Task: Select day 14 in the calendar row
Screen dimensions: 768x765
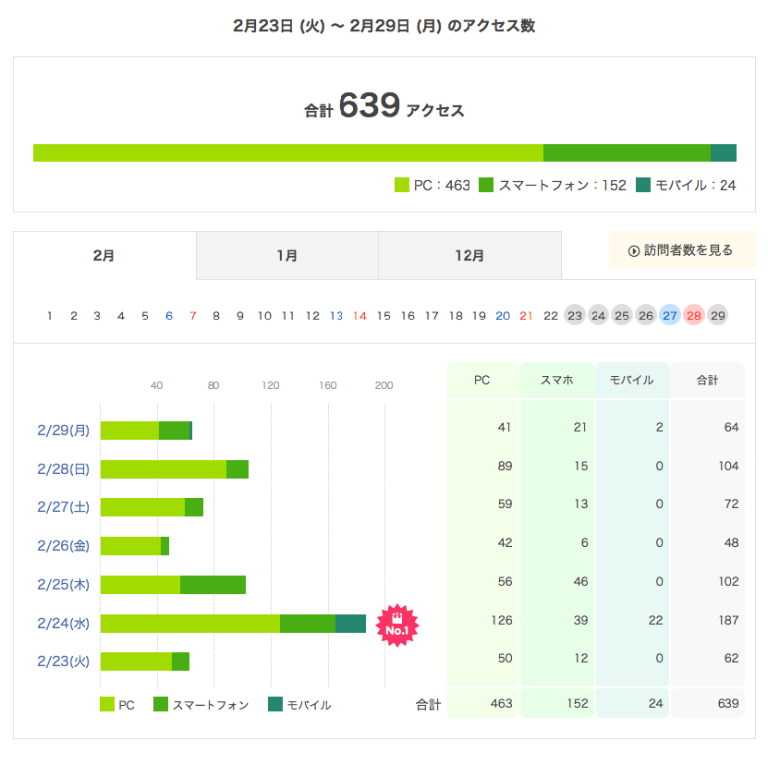Action: [x=360, y=316]
